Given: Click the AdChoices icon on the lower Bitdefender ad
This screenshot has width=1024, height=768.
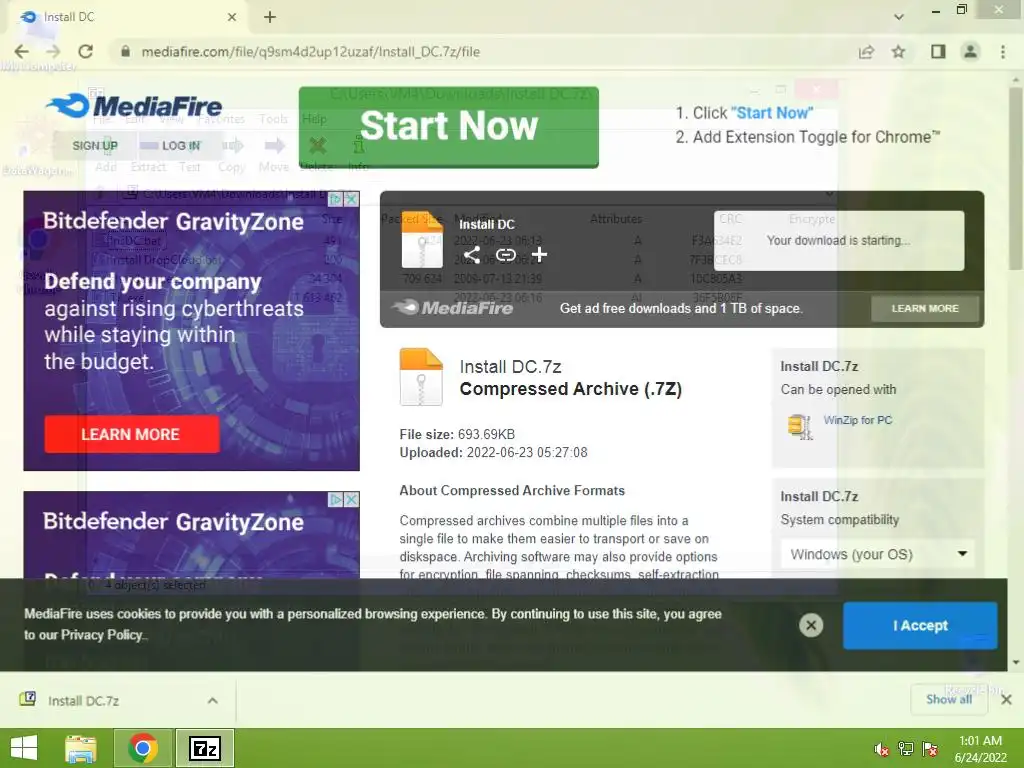Looking at the screenshot, I should point(336,500).
